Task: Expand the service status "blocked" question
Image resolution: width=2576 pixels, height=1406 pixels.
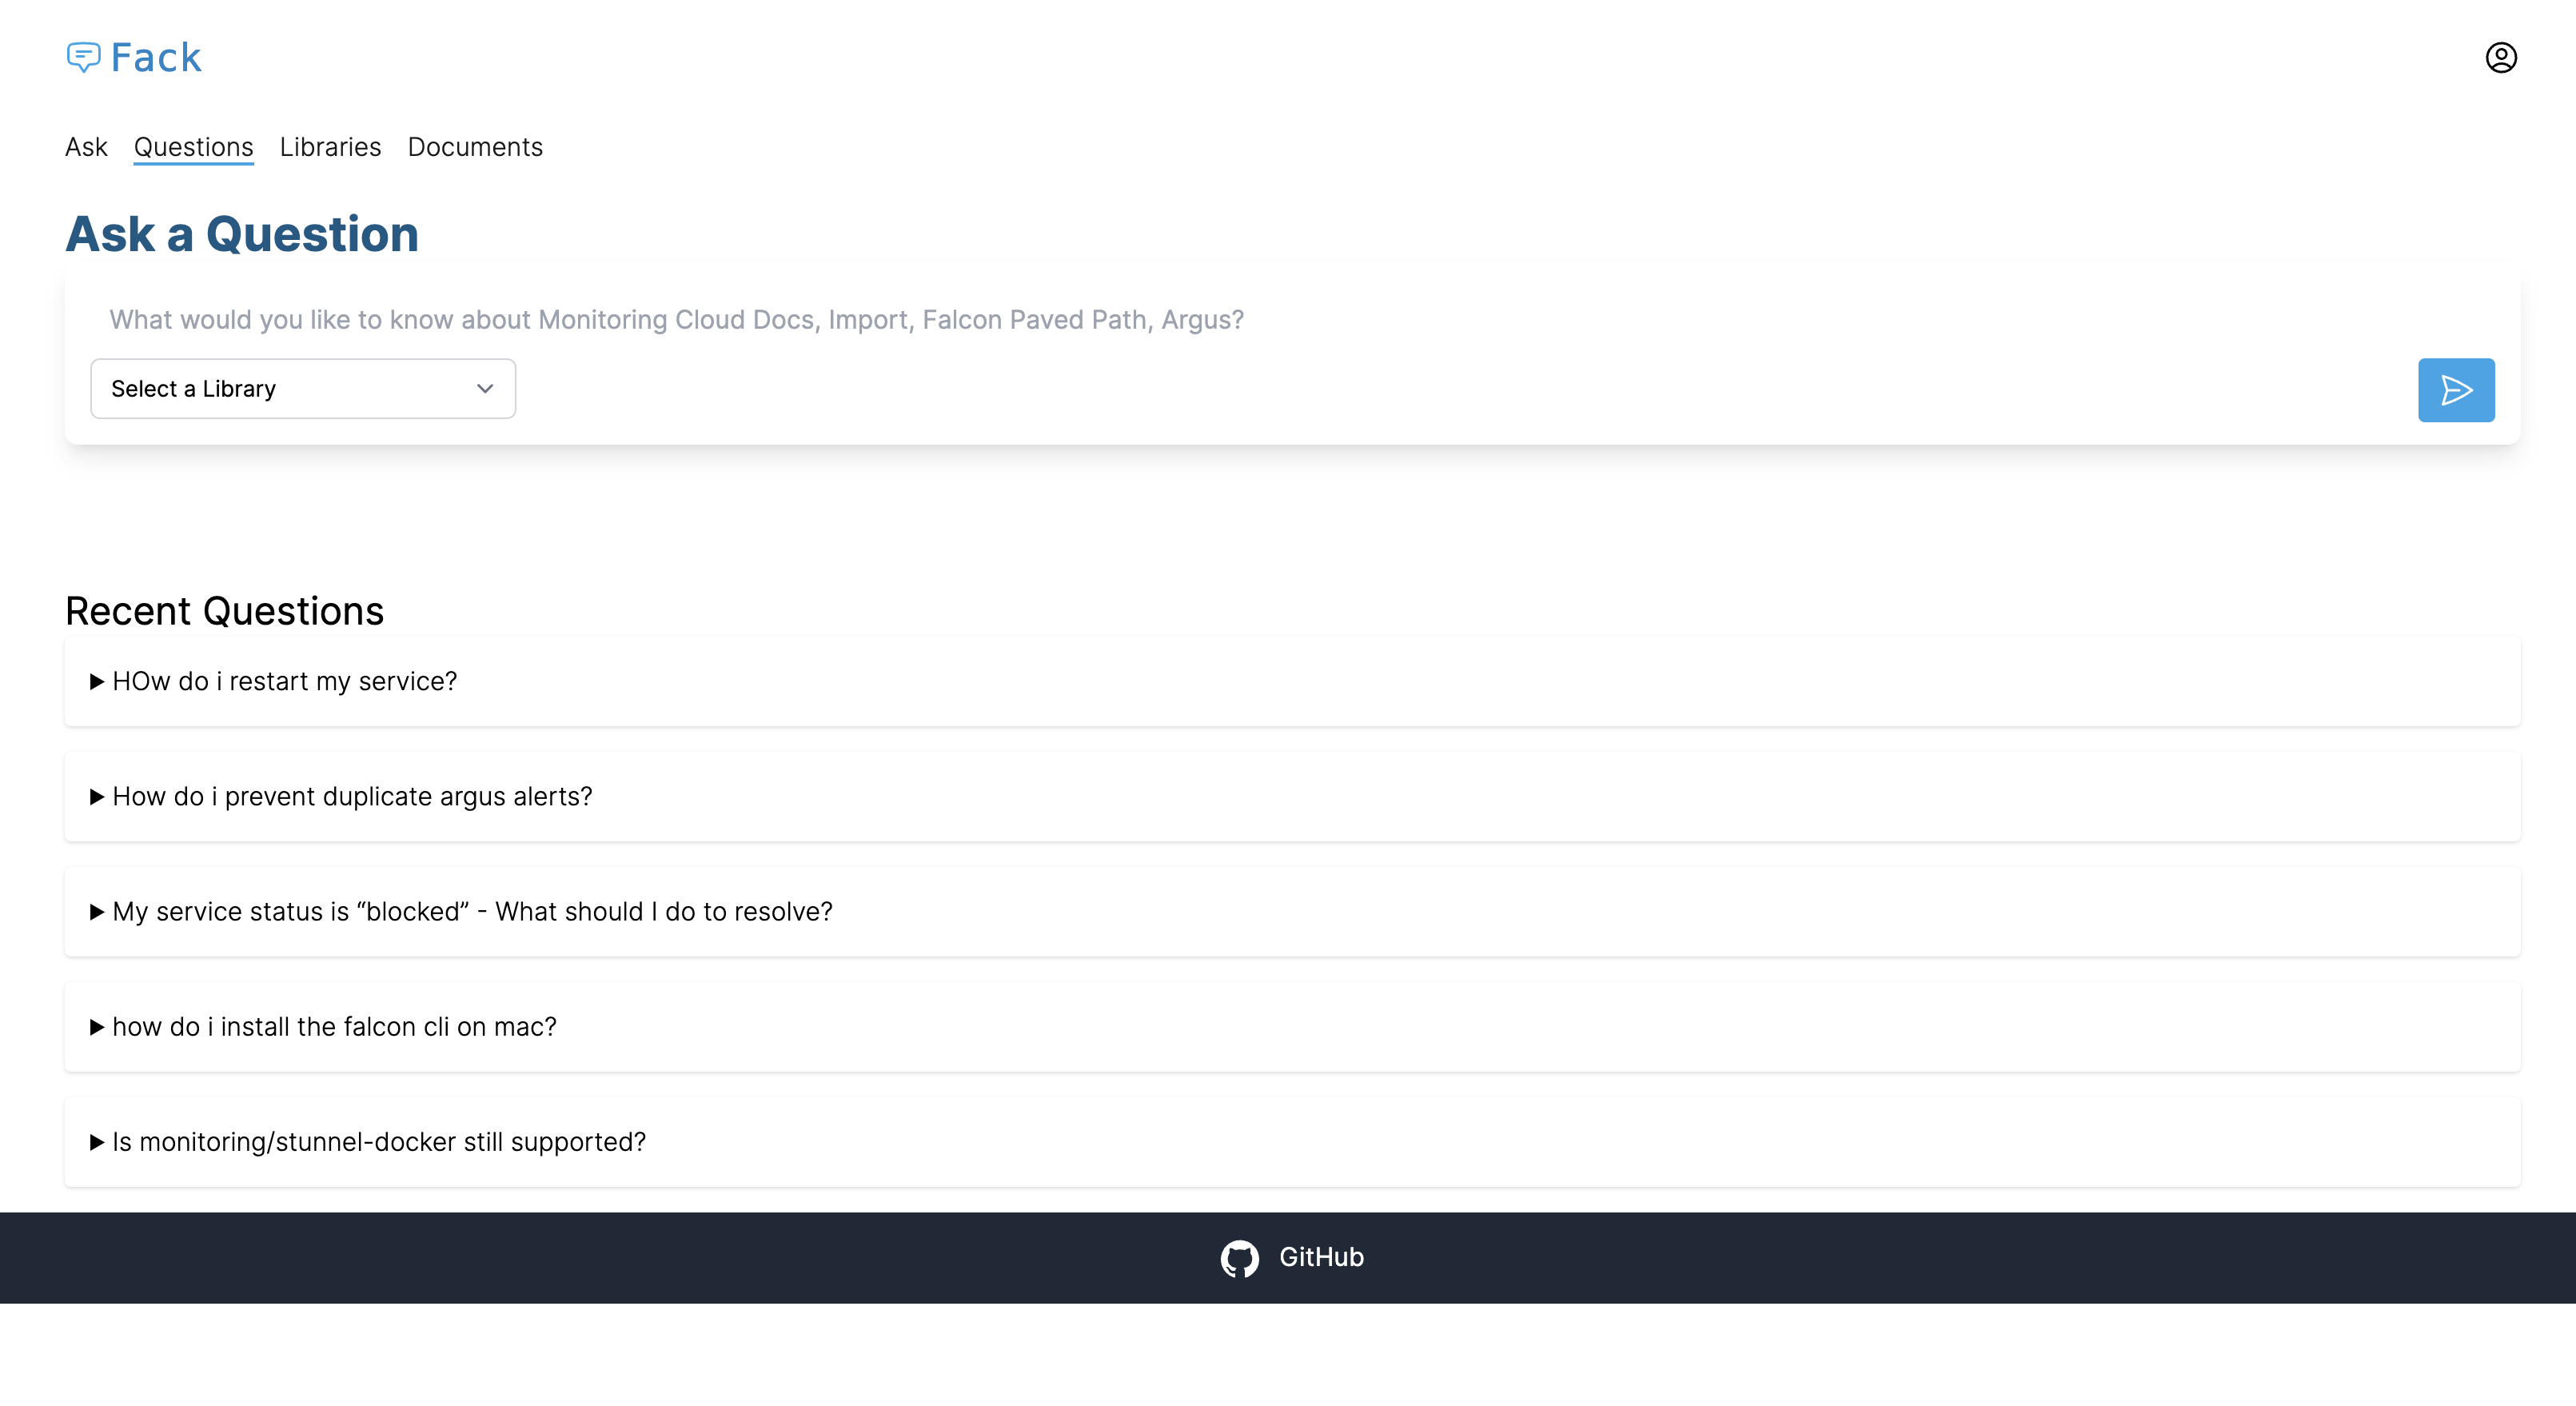Action: pos(472,911)
